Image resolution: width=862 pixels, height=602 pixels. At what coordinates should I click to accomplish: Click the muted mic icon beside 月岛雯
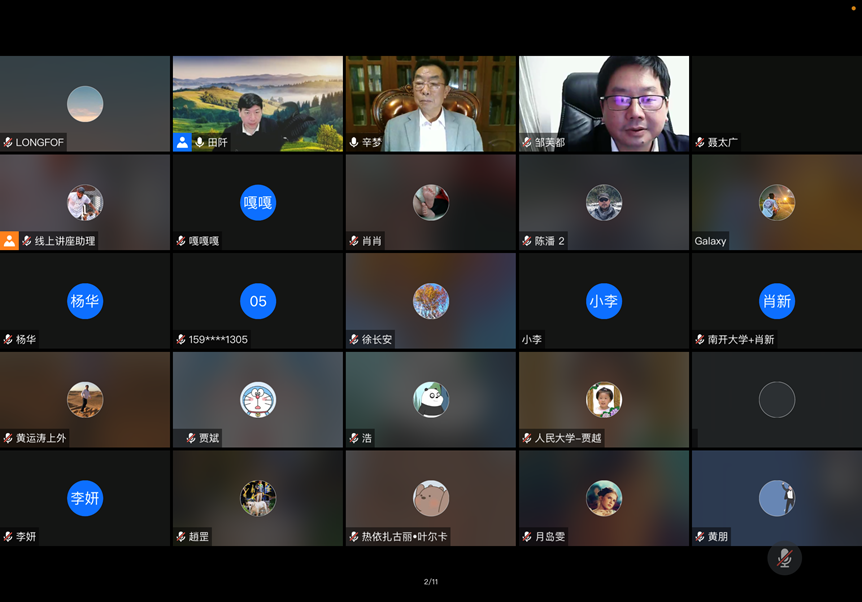pos(527,537)
